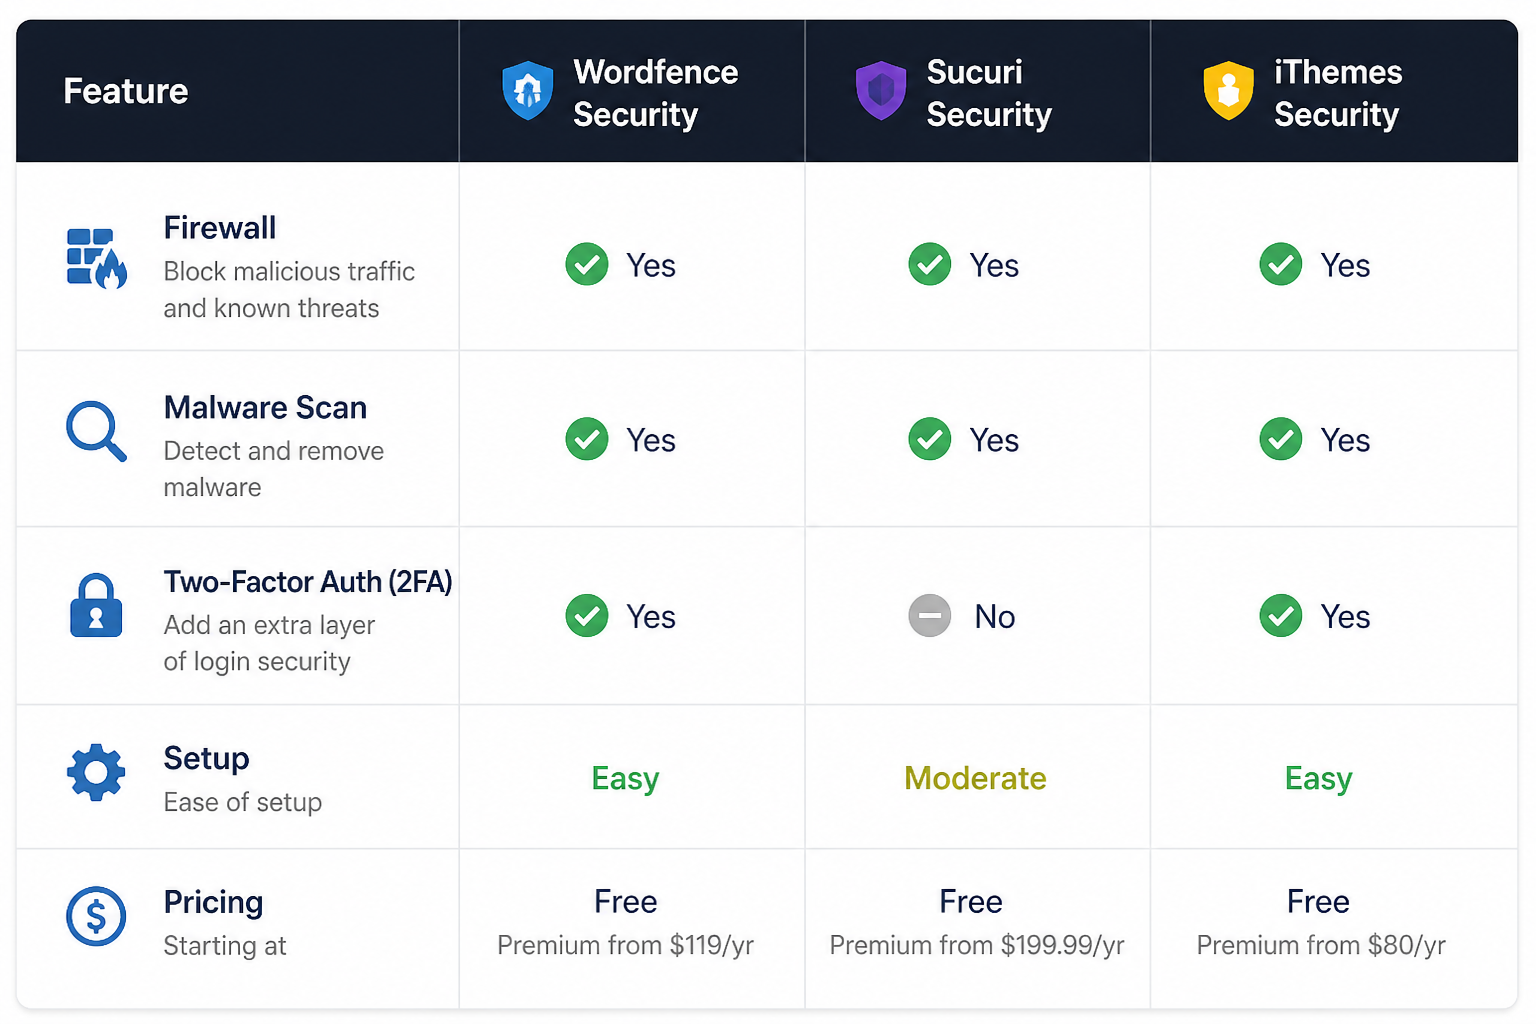Click green check for Wordfence Firewall
The width and height of the screenshot is (1536, 1024).
587,265
